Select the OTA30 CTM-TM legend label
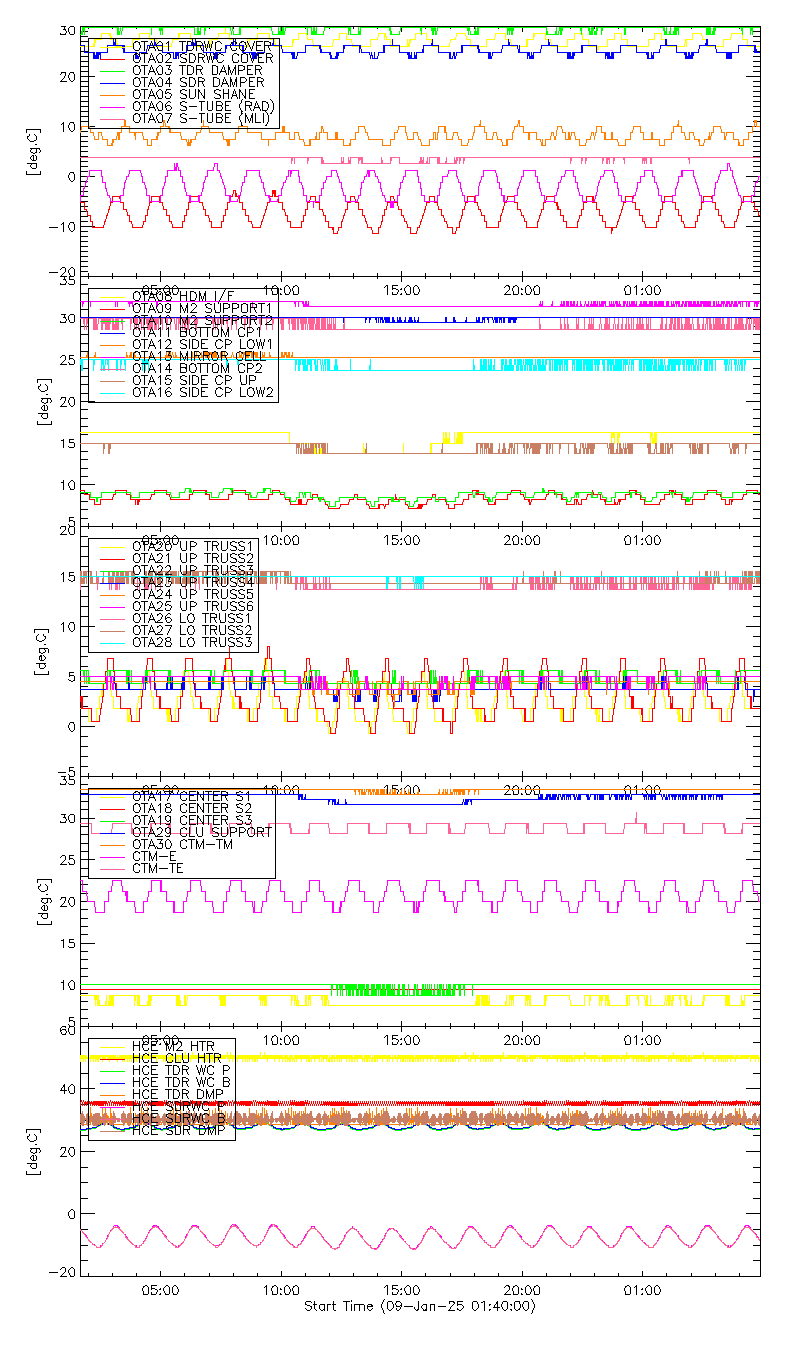800x1350 pixels. 183,844
